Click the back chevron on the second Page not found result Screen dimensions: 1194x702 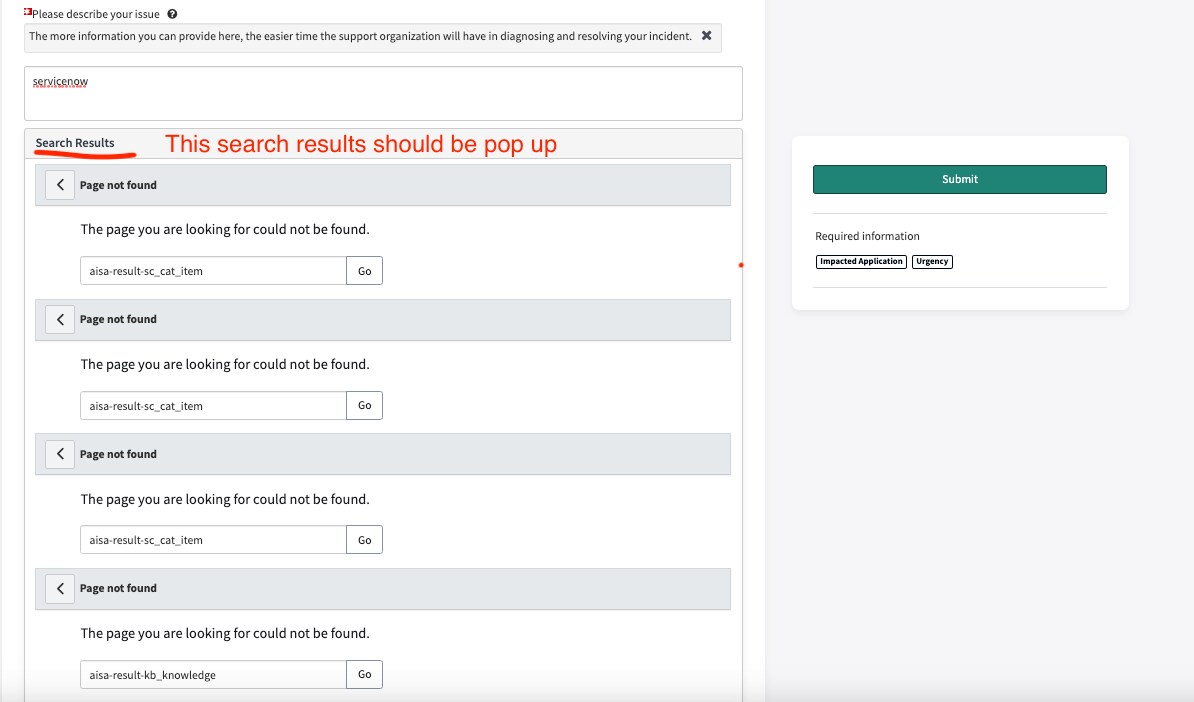click(59, 319)
